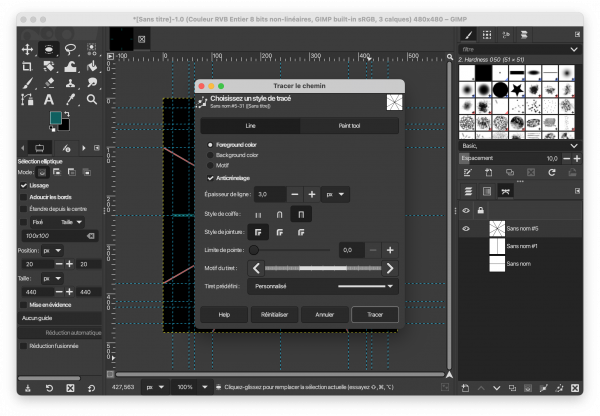Choose Intersect selection mode icon

click(x=86, y=172)
